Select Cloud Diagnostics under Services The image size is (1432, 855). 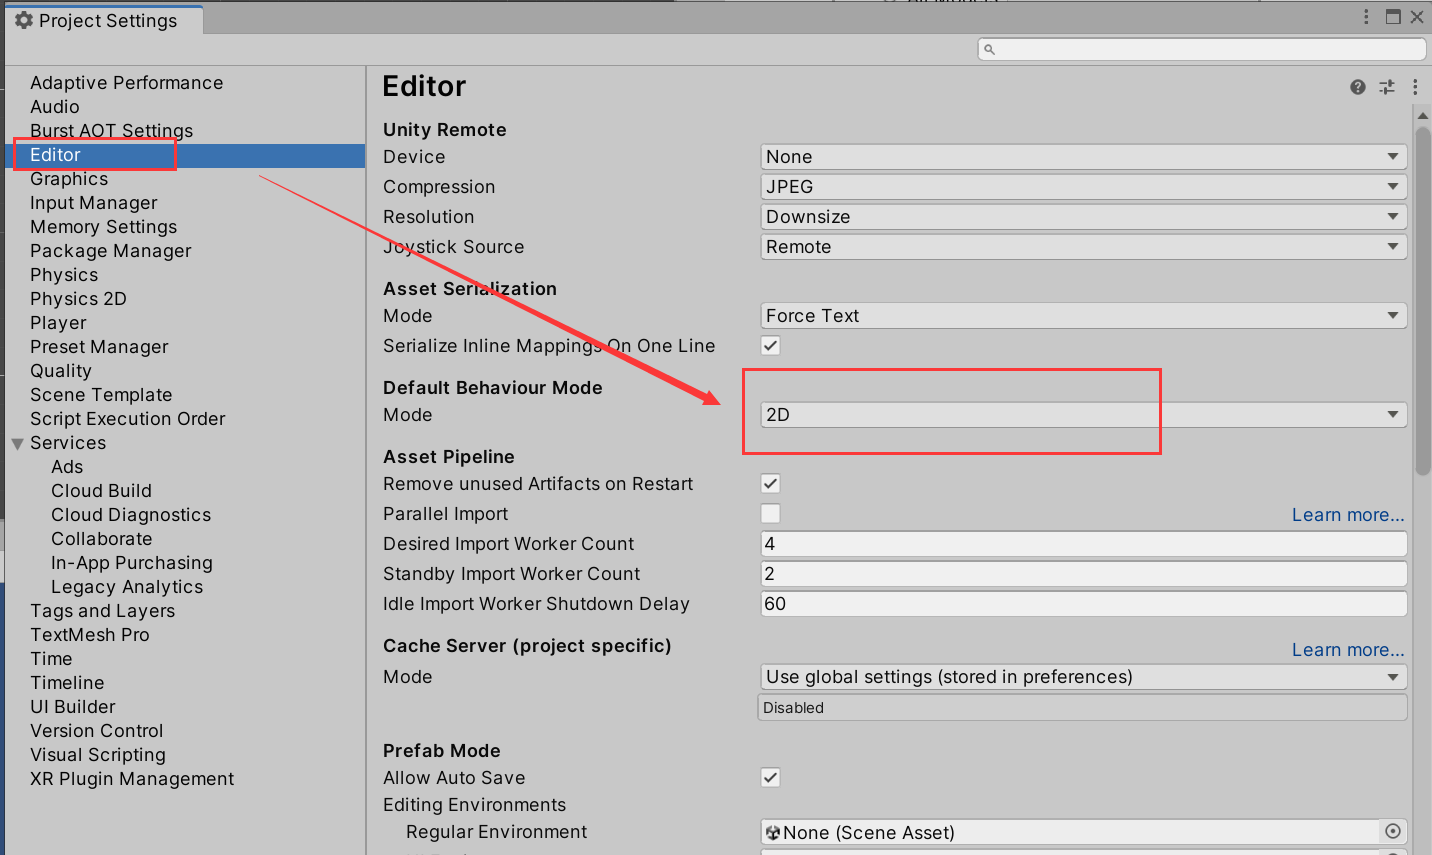pyautogui.click(x=131, y=515)
